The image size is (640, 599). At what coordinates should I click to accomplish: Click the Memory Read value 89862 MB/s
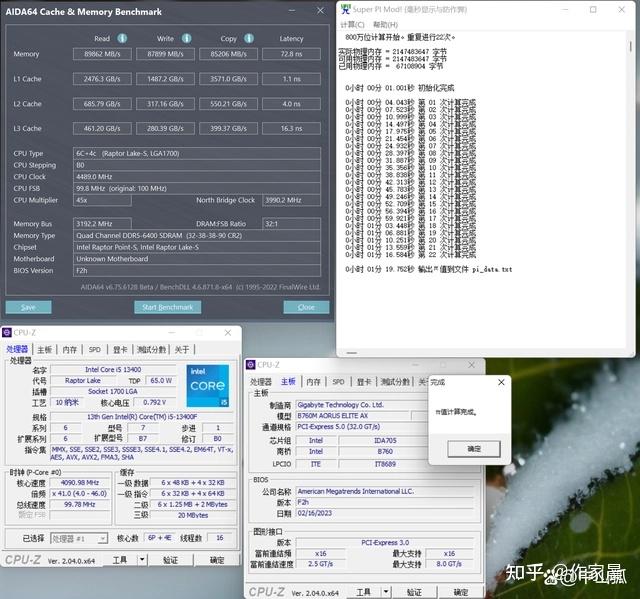(102, 54)
